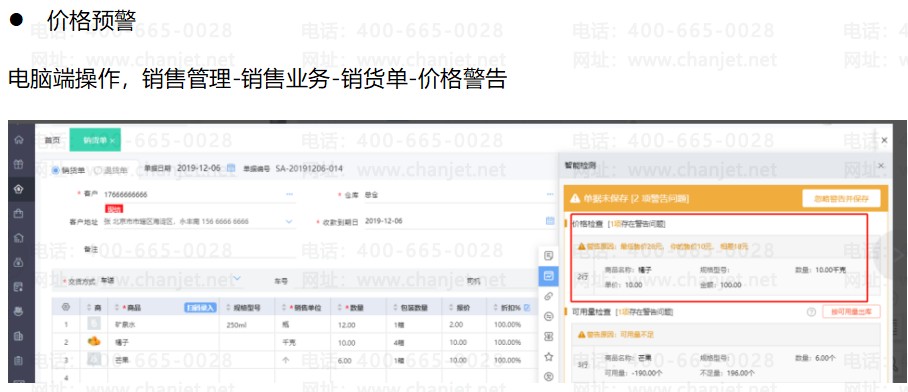
Task: Close the 销货单 tab with its x
Action: [x=112, y=141]
